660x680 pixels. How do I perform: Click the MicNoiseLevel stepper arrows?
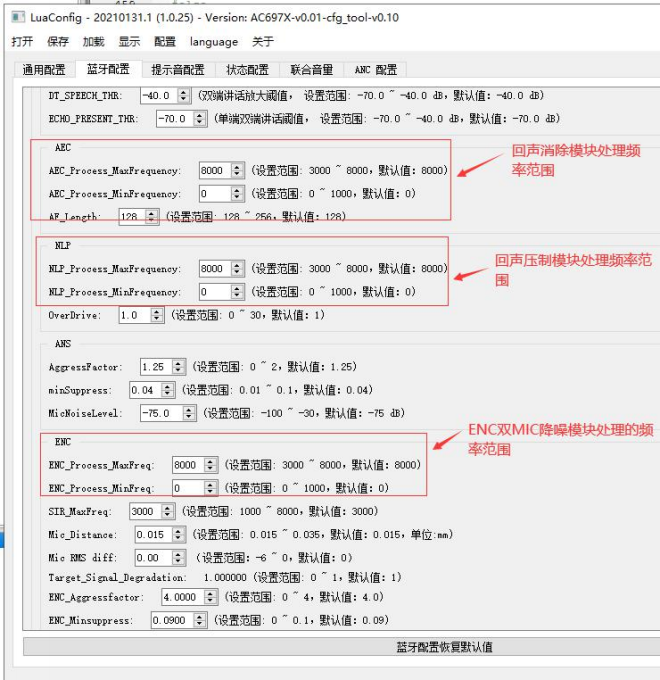pos(189,413)
